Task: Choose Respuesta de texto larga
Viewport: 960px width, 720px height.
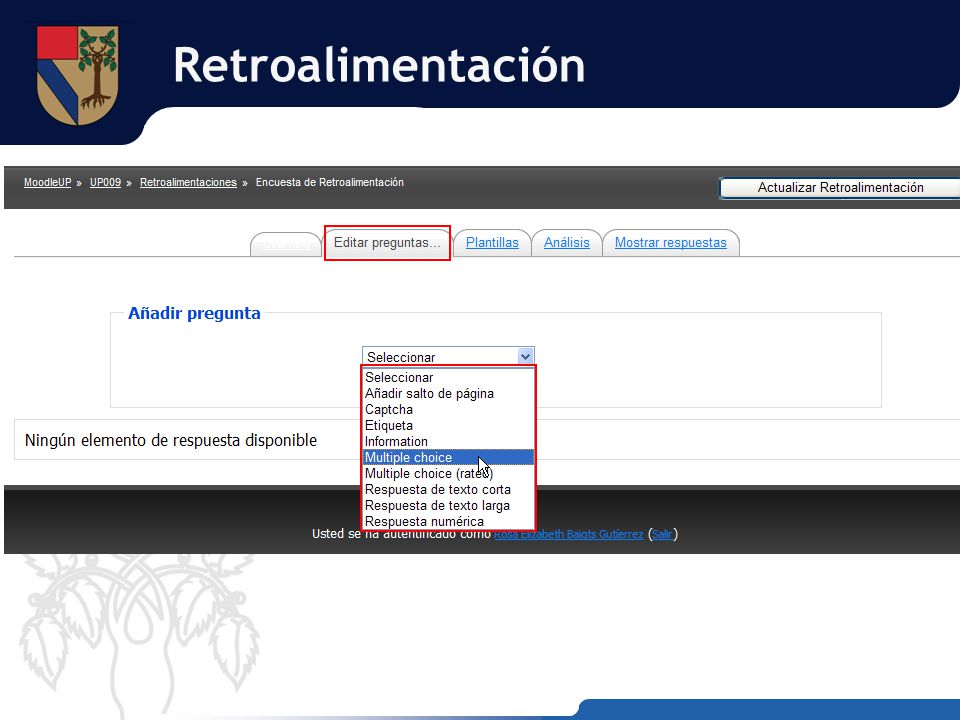Action: click(448, 505)
